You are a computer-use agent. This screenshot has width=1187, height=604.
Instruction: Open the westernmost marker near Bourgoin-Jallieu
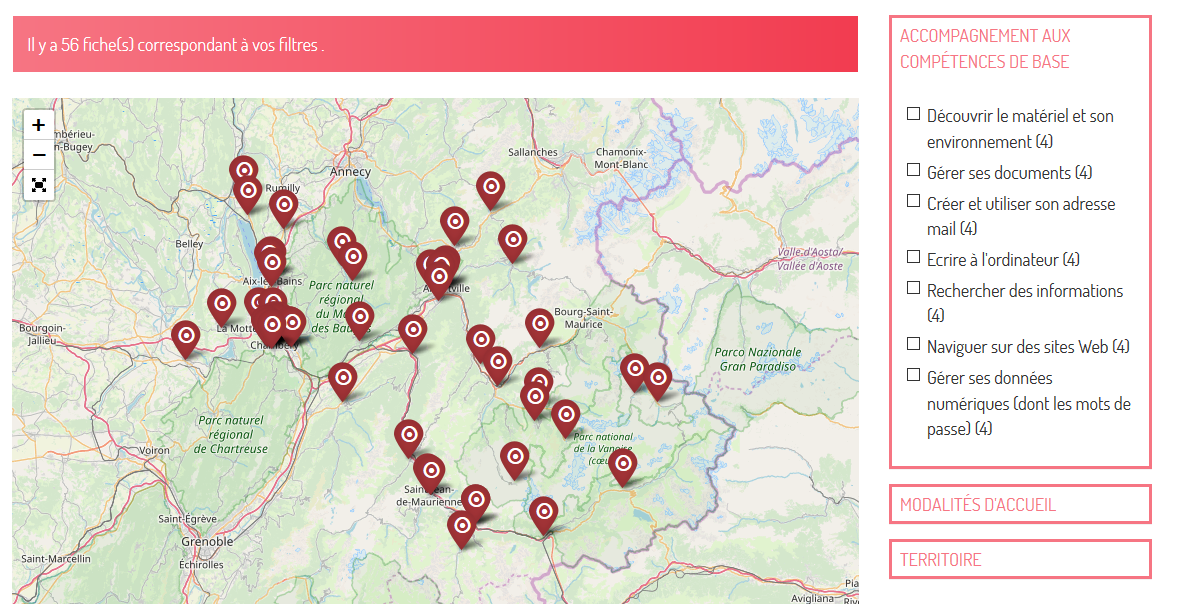185,336
